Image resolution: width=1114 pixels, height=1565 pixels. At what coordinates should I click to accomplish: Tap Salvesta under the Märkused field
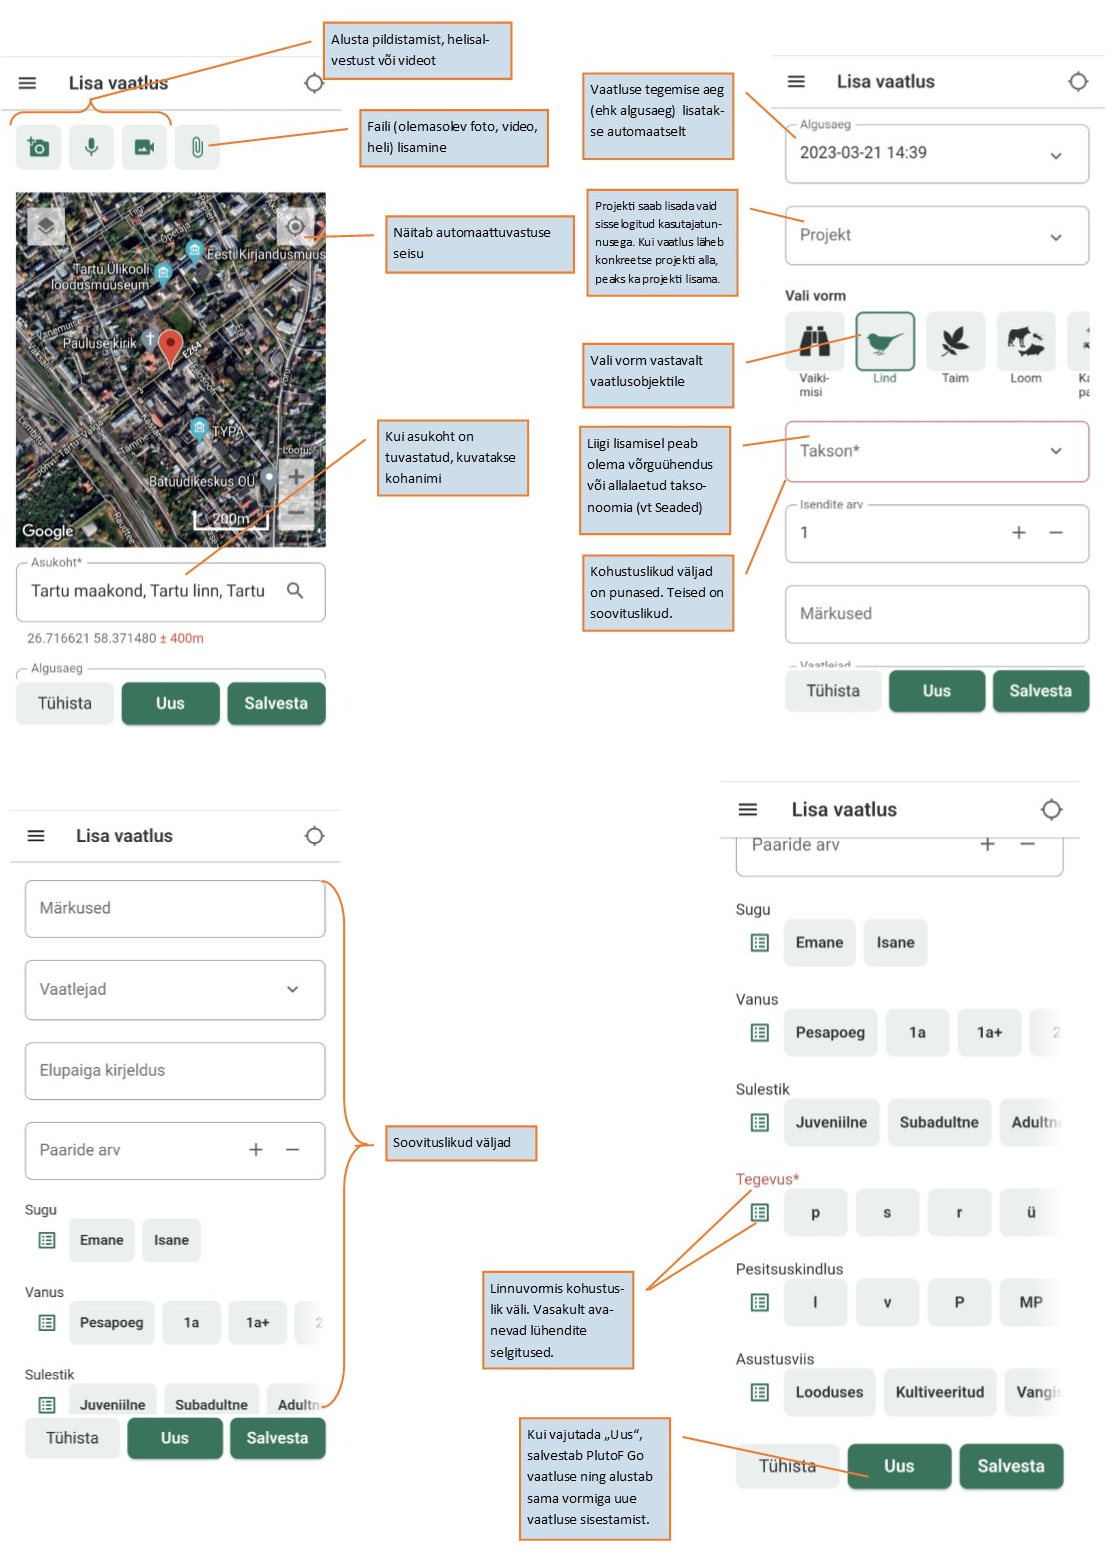[1040, 691]
